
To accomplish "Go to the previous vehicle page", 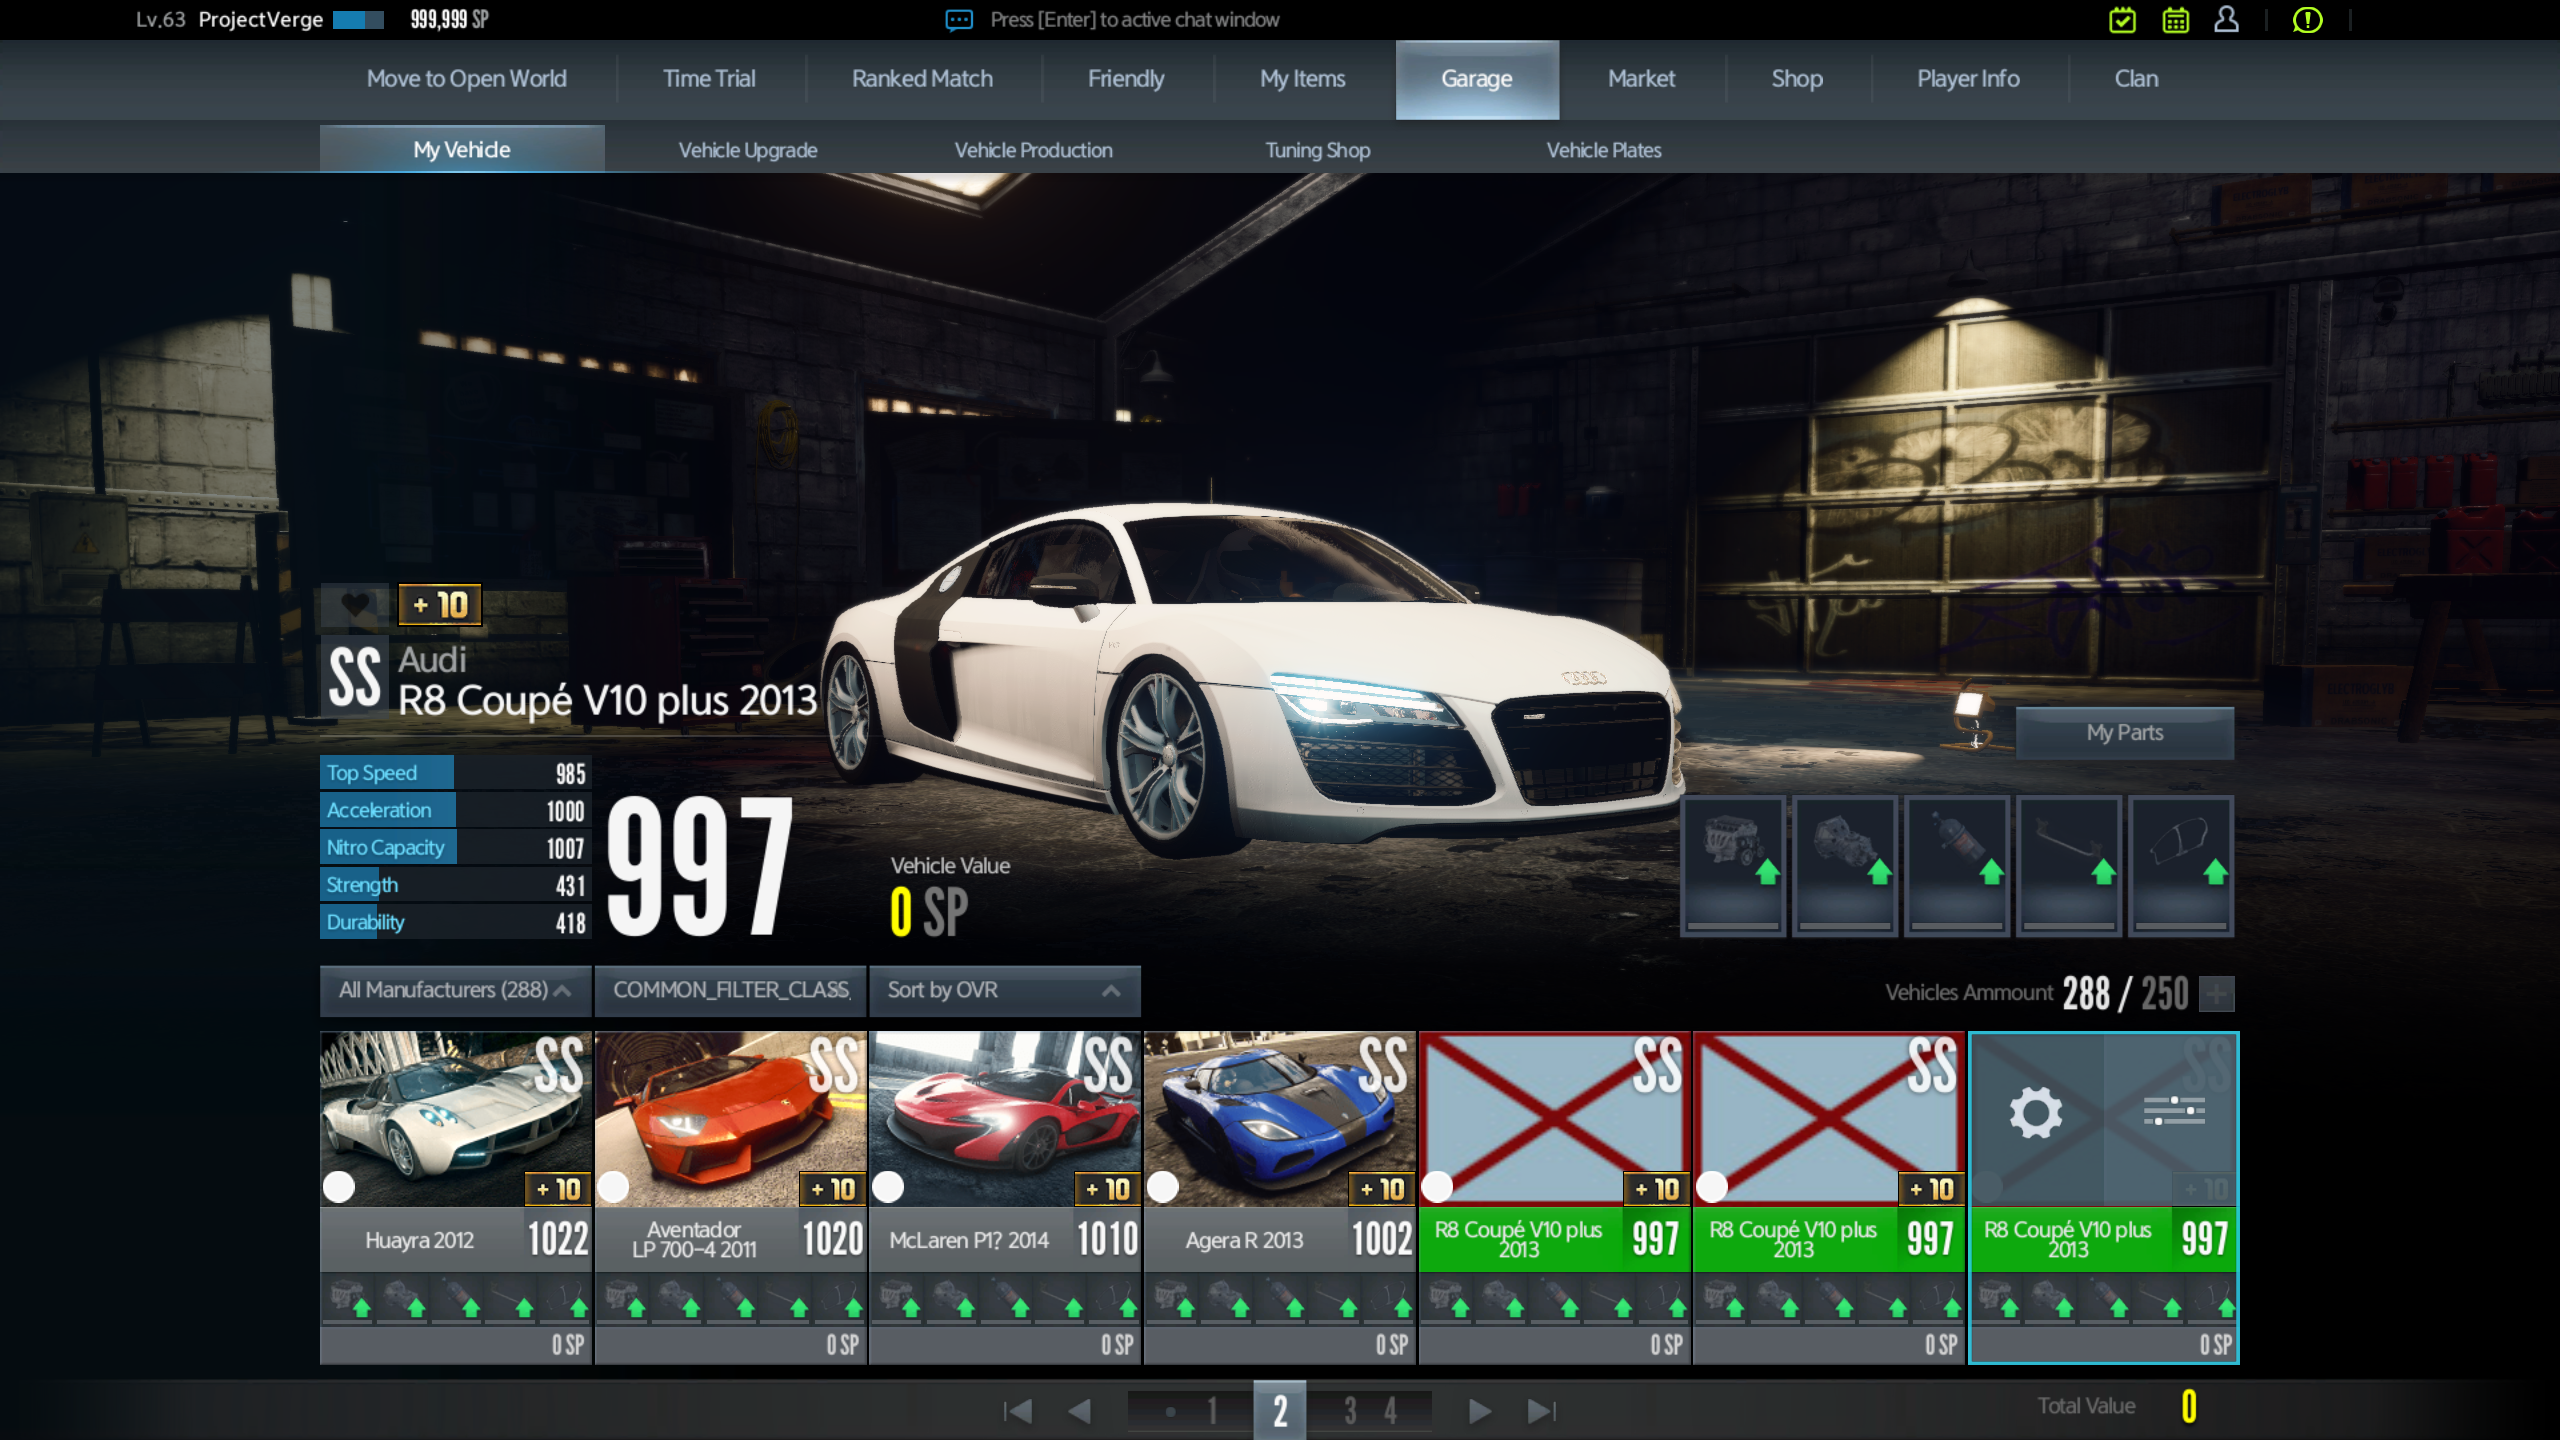I will click(x=1079, y=1411).
